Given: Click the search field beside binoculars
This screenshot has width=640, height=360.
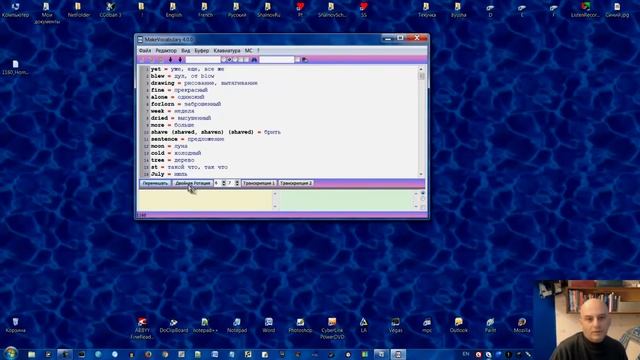Looking at the screenshot, I should point(277,60).
